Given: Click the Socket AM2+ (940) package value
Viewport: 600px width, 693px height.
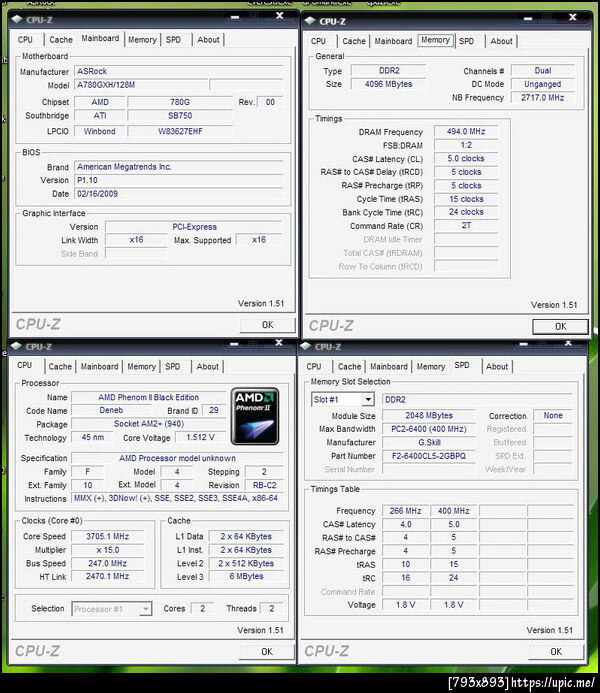Looking at the screenshot, I should [148, 424].
